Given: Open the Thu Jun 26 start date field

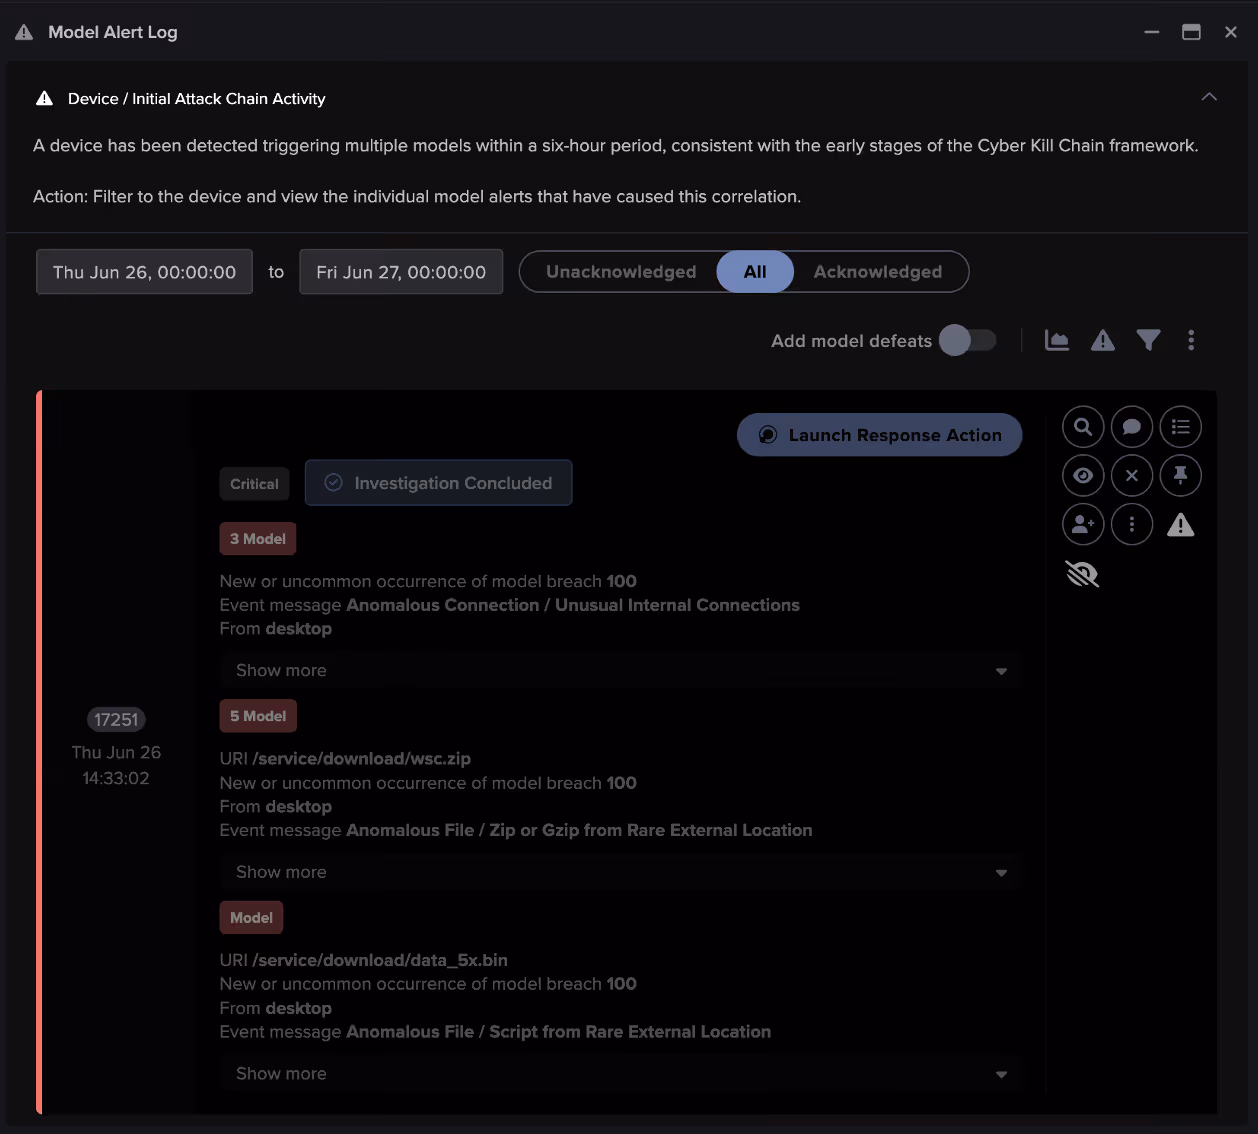Looking at the screenshot, I should [143, 271].
